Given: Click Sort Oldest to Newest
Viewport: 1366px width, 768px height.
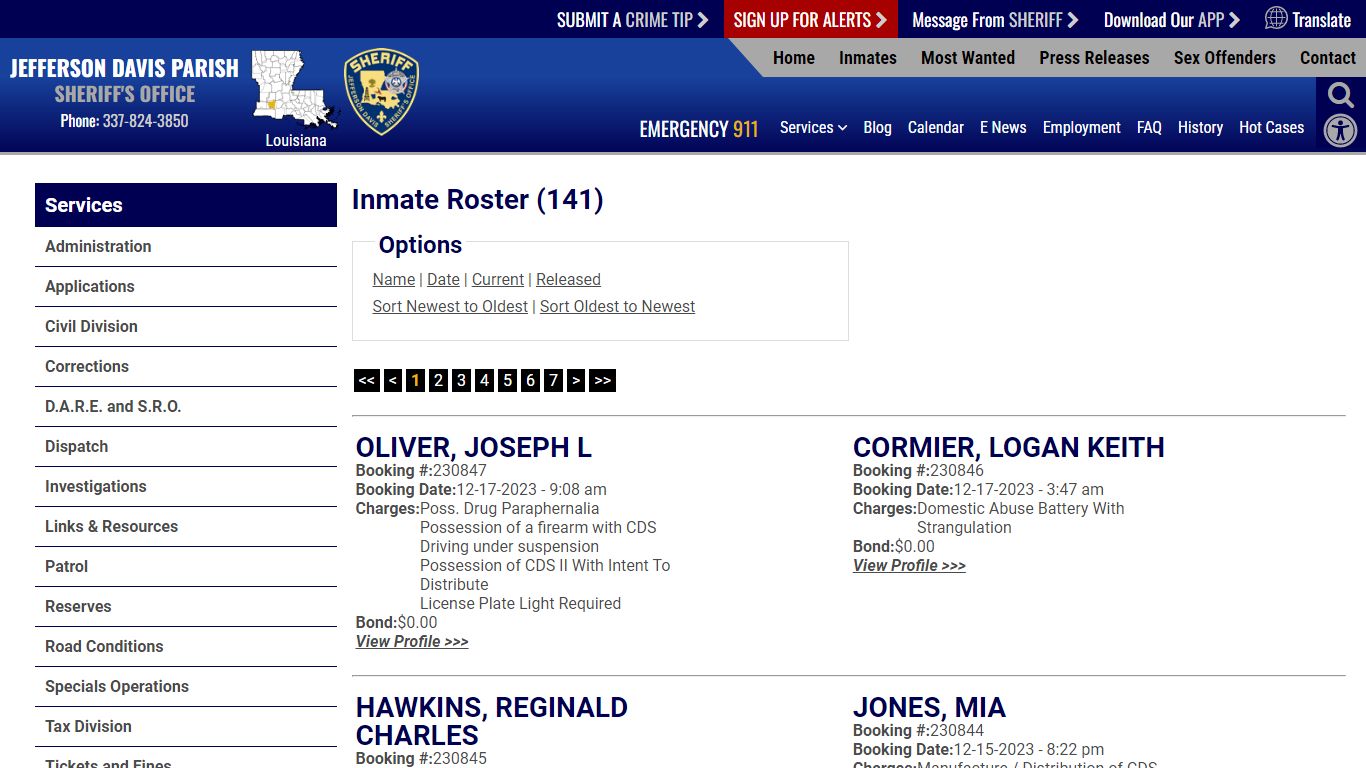Looking at the screenshot, I should (617, 306).
